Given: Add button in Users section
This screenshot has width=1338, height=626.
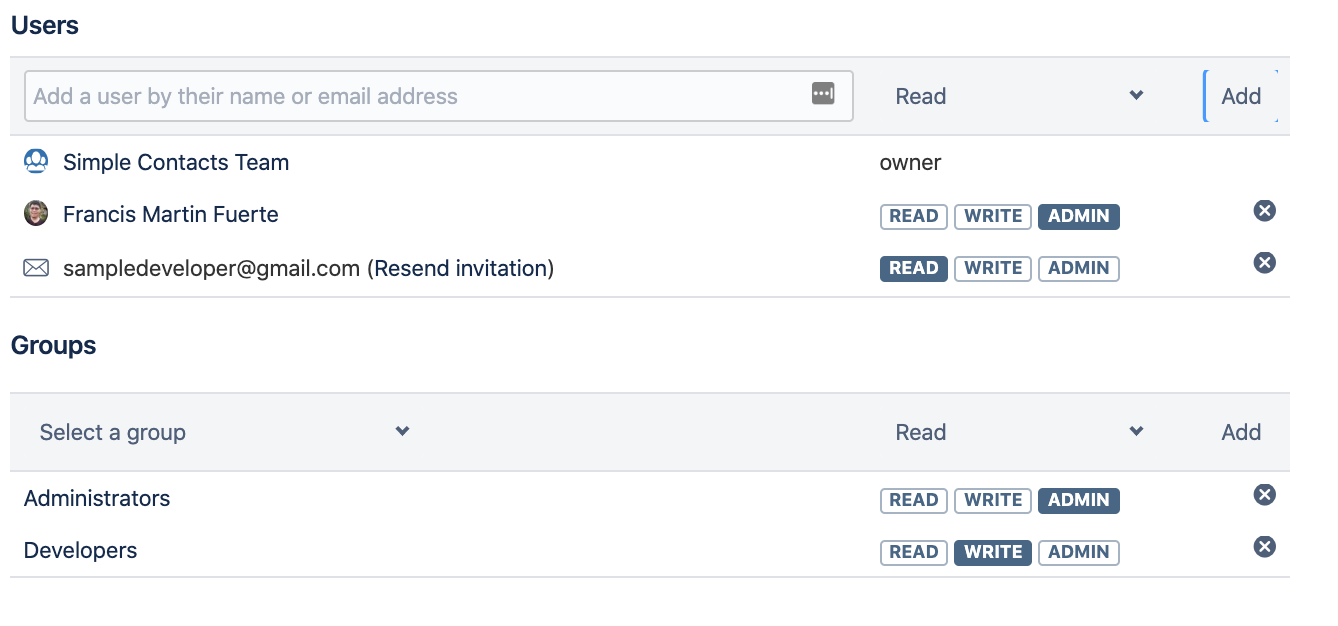Looking at the screenshot, I should (x=1241, y=96).
